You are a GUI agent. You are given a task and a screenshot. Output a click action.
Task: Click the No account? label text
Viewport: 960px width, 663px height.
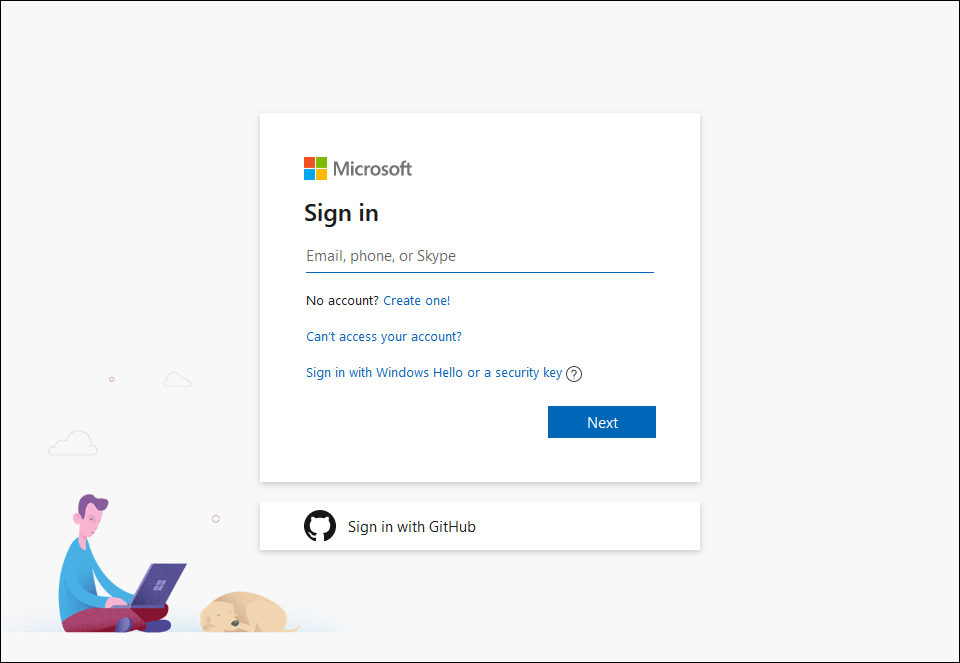pyautogui.click(x=342, y=300)
